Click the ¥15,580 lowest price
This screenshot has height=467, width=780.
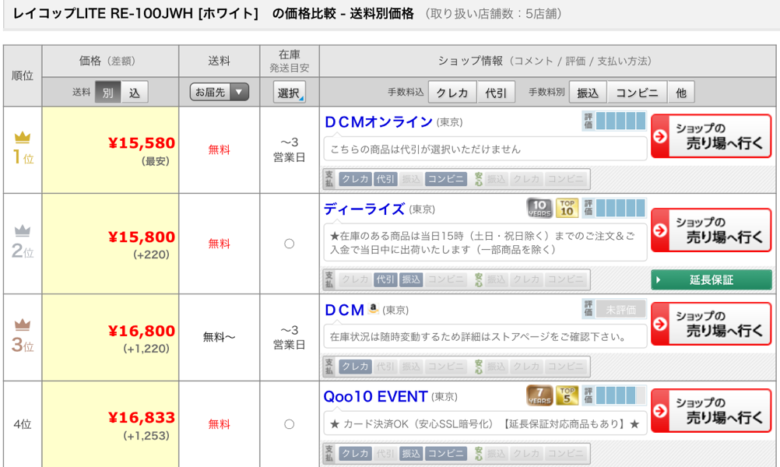coord(142,143)
